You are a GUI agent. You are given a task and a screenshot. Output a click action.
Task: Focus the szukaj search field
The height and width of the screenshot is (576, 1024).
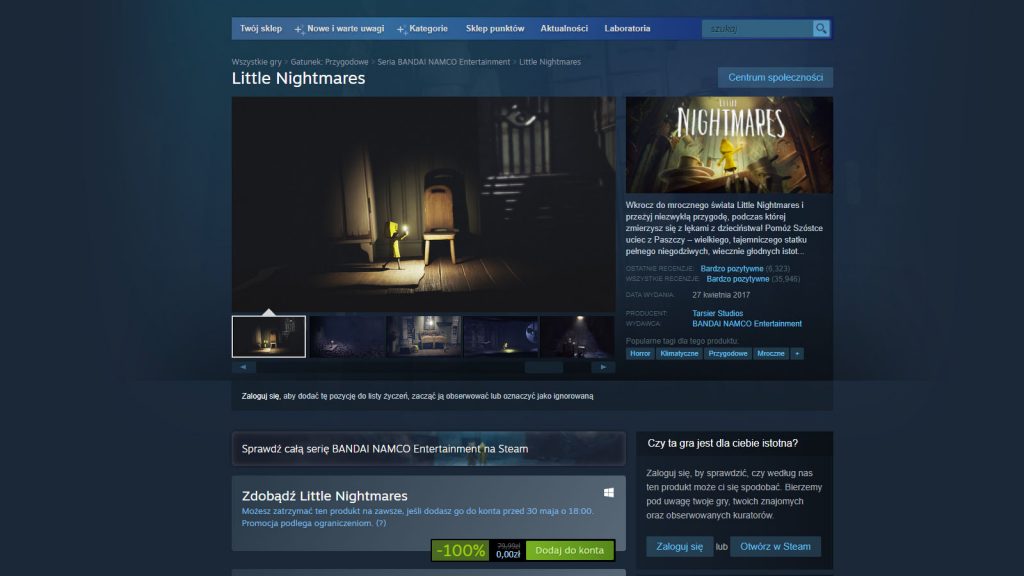click(x=757, y=29)
